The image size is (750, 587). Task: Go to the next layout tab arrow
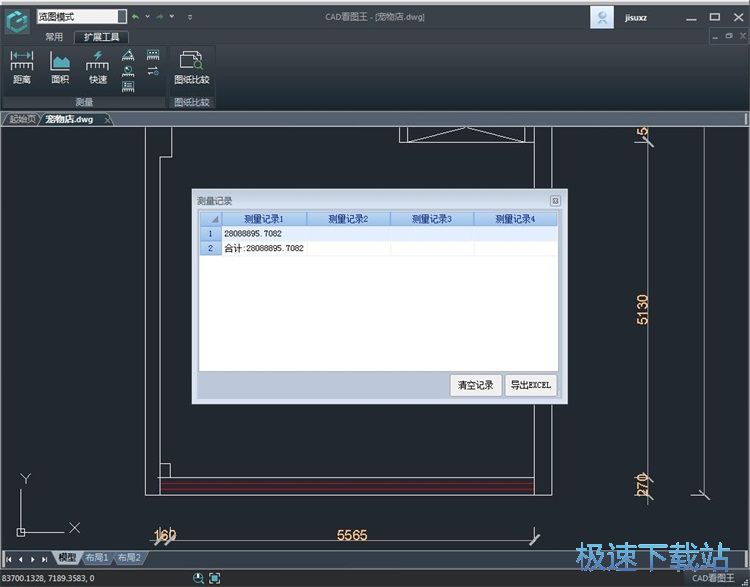tap(33, 559)
